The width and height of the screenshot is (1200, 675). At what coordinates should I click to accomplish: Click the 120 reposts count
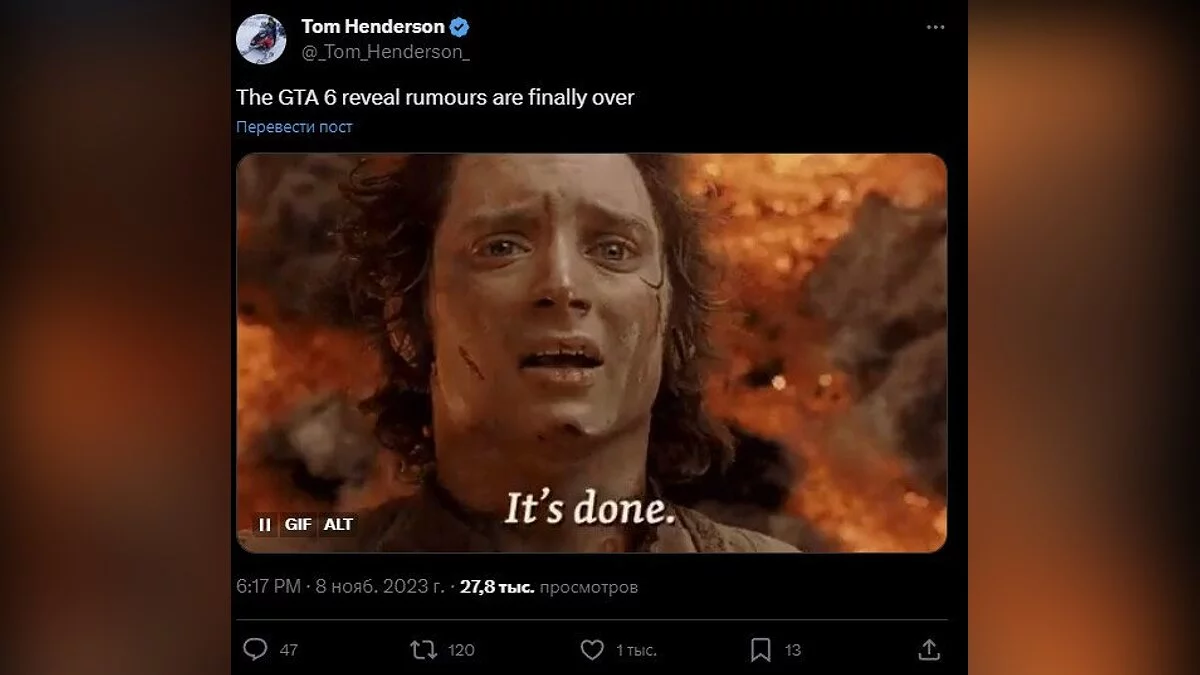pos(461,650)
